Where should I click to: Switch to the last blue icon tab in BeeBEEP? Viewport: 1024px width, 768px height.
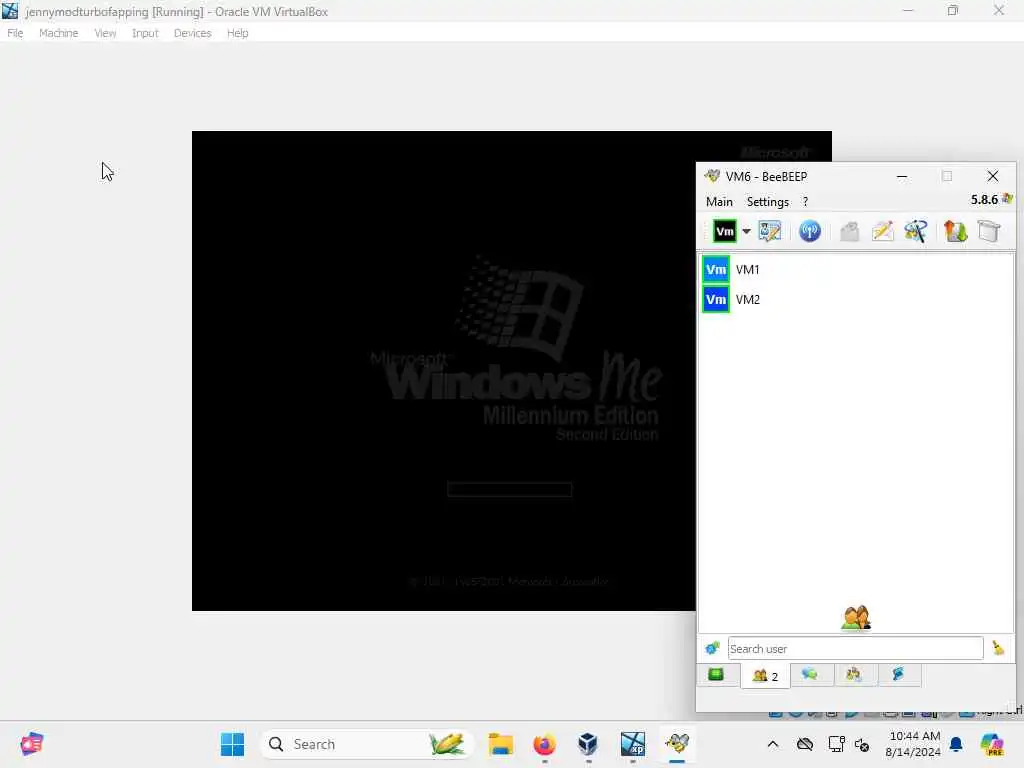[x=898, y=675]
